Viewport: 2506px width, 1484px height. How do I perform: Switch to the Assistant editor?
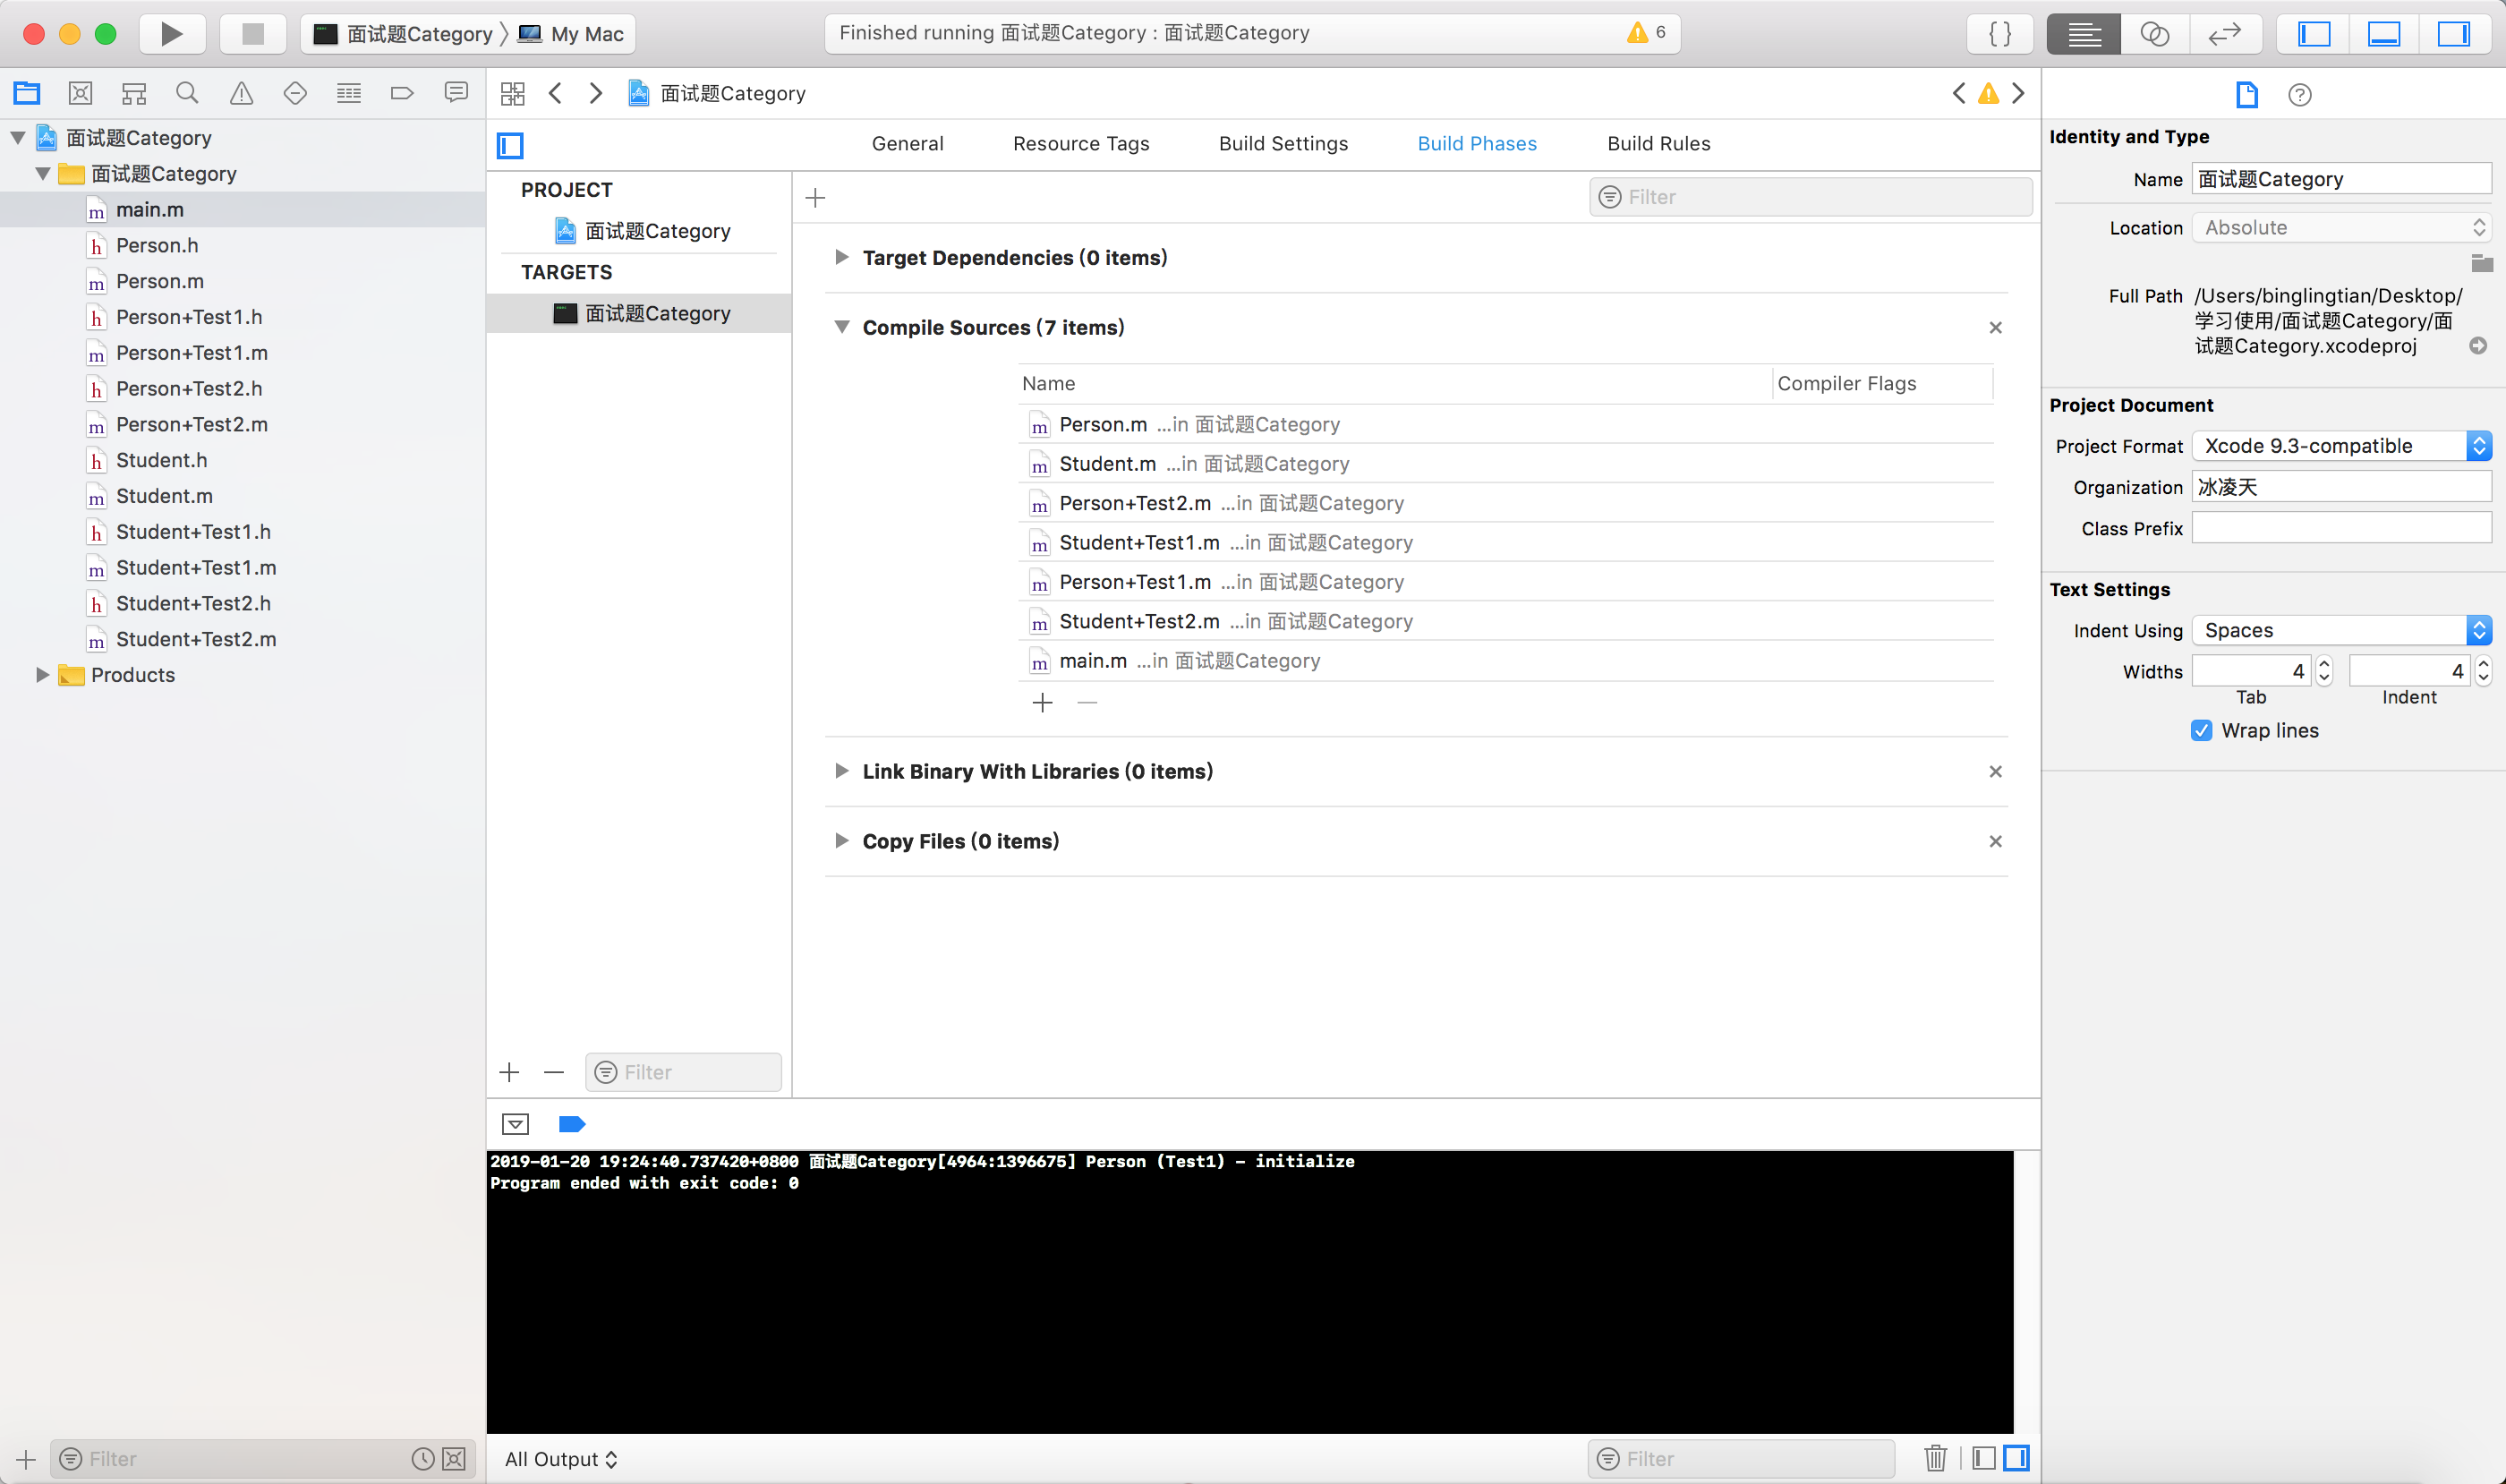point(2154,33)
